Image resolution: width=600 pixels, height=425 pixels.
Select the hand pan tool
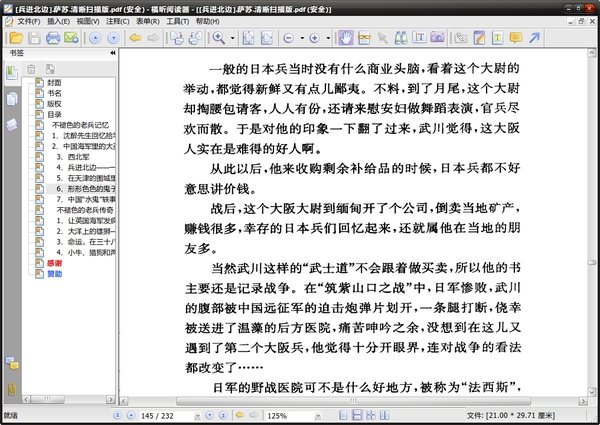346,38
